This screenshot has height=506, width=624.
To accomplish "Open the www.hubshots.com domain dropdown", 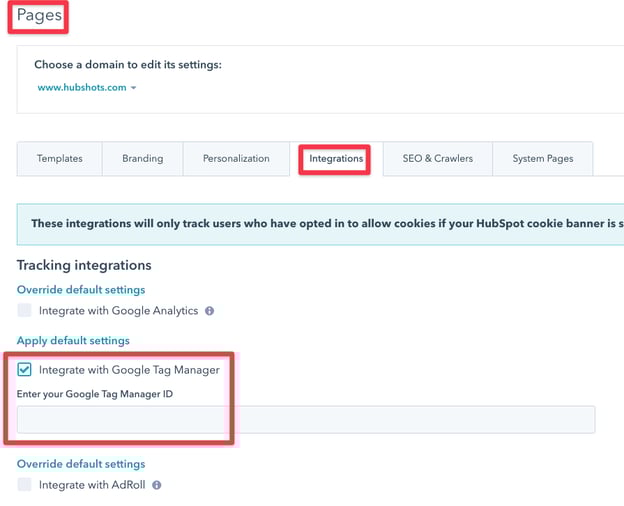I will [x=87, y=88].
